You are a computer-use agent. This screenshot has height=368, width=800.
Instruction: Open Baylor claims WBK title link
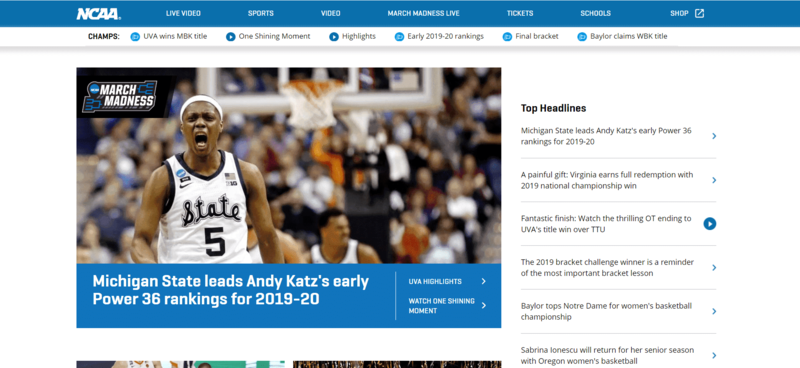629,36
